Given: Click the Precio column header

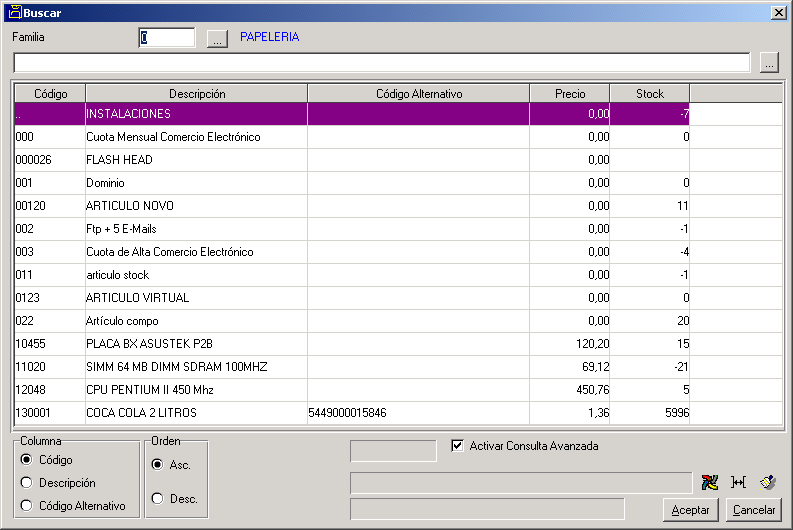Looking at the screenshot, I should click(570, 94).
